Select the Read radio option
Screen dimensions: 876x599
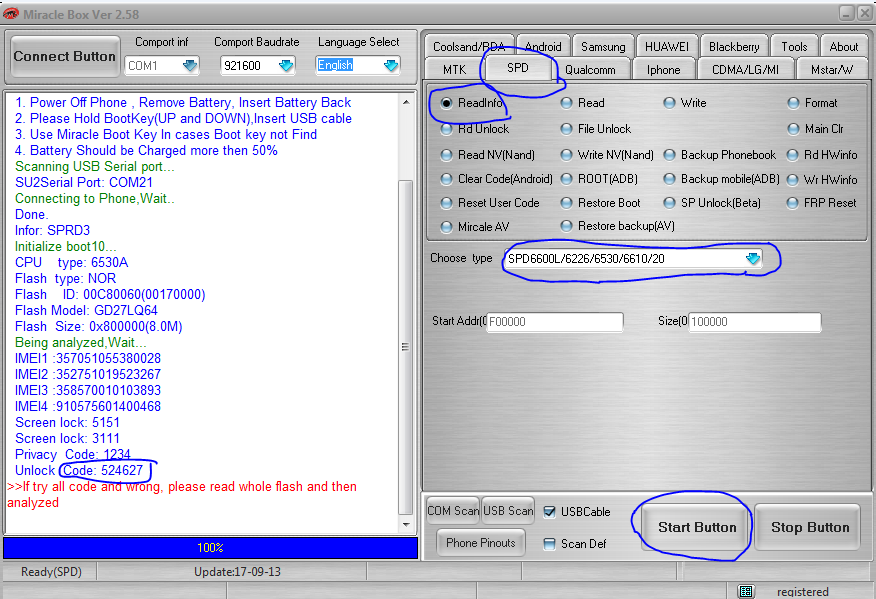pyautogui.click(x=566, y=103)
